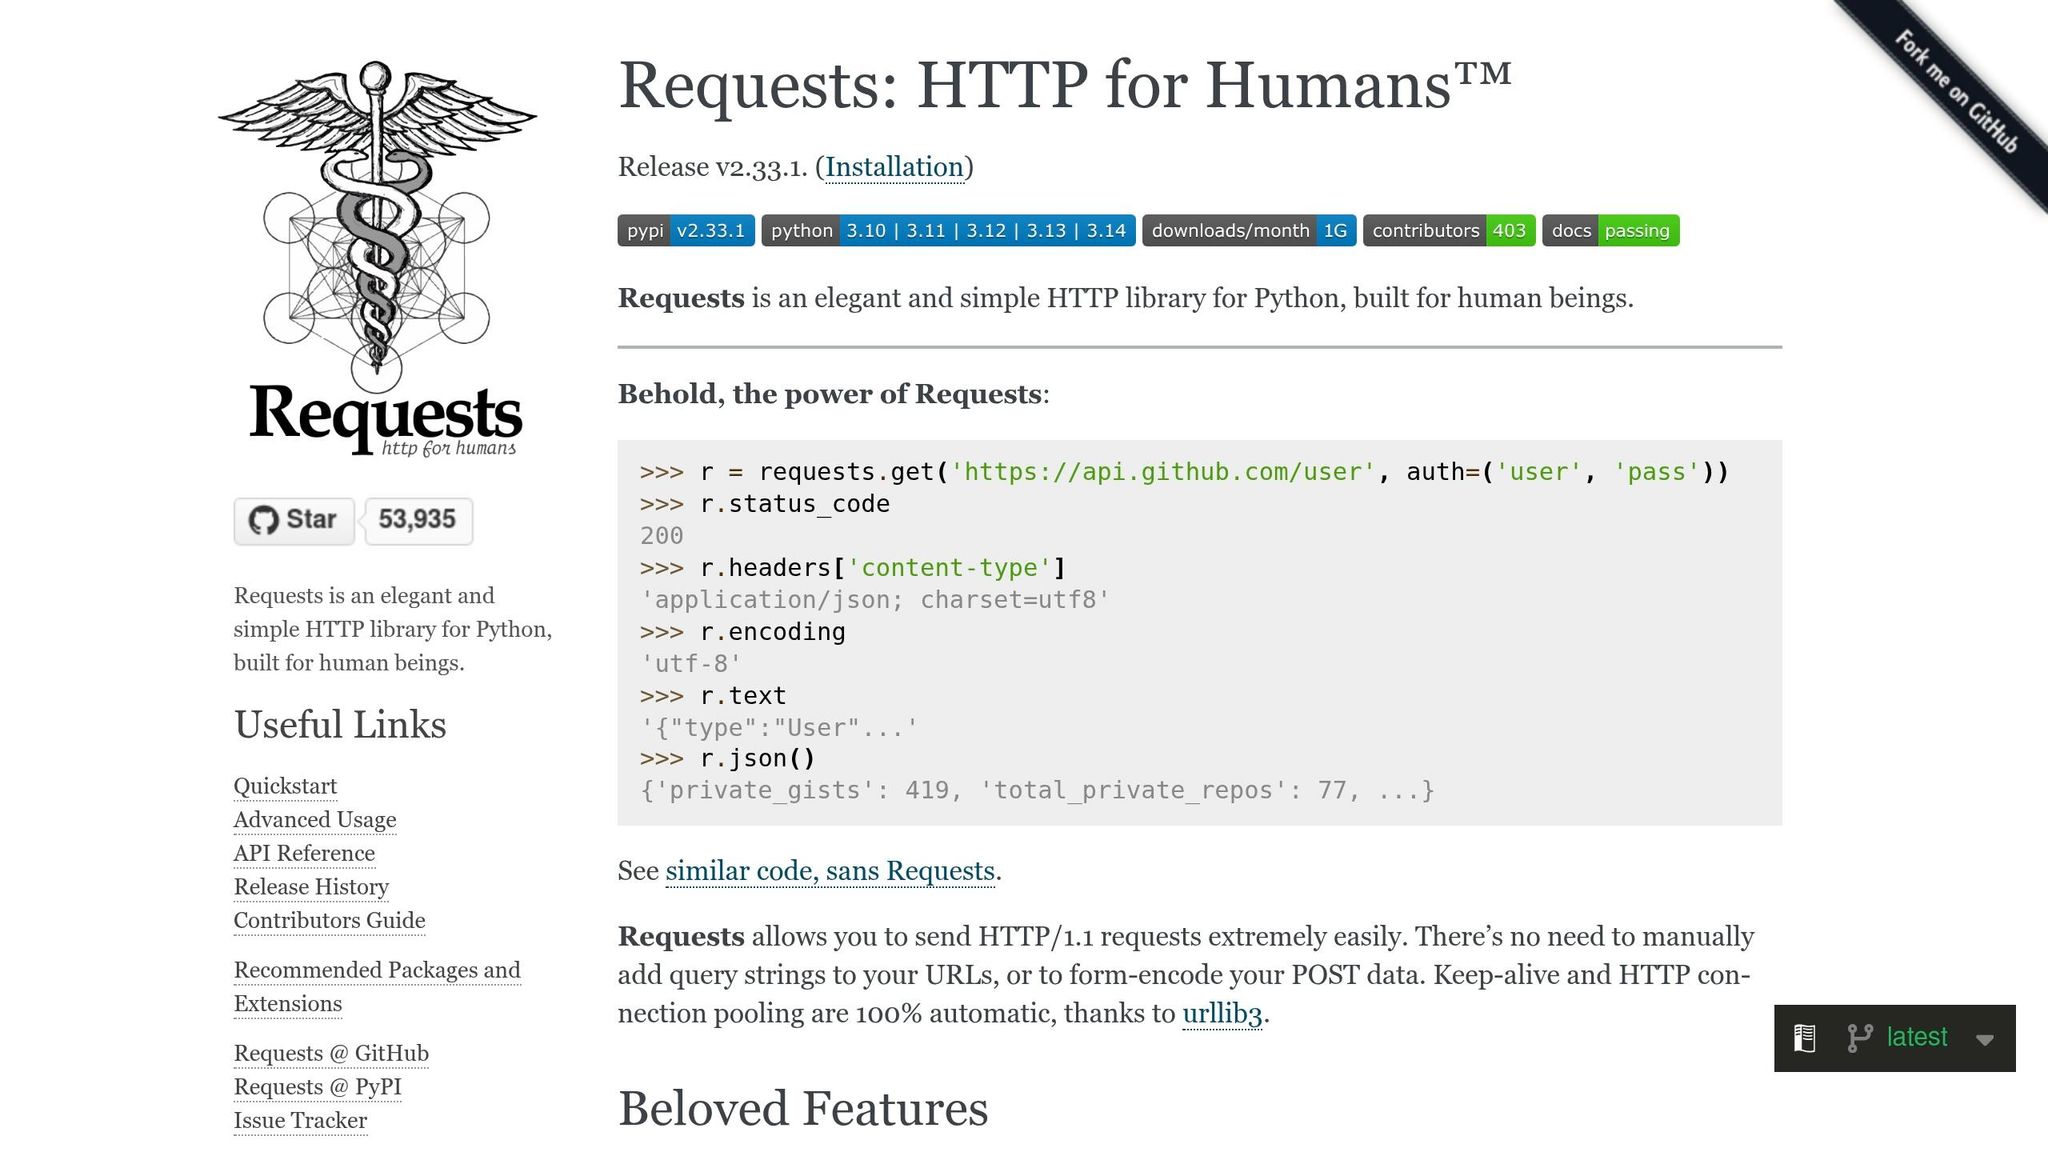Screen dimensions: 2048x1152
Task: Click the 'utf-8' output line
Action: tap(691, 664)
